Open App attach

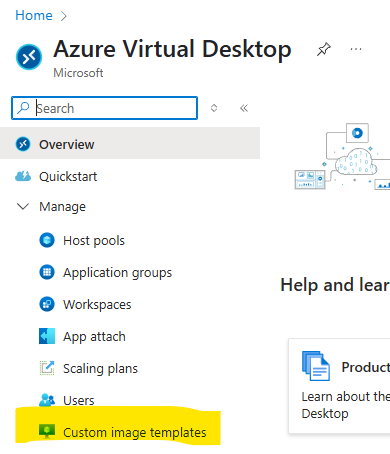94,337
